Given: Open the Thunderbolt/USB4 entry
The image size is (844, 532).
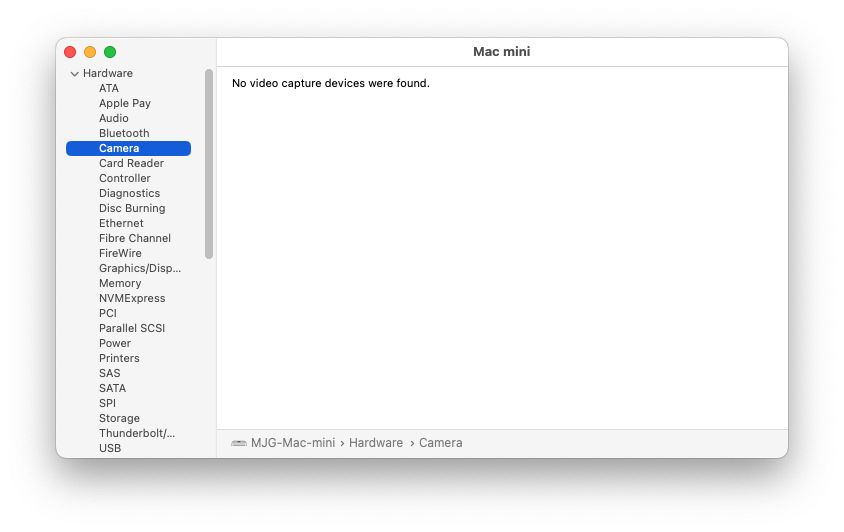Looking at the screenshot, I should 137,433.
